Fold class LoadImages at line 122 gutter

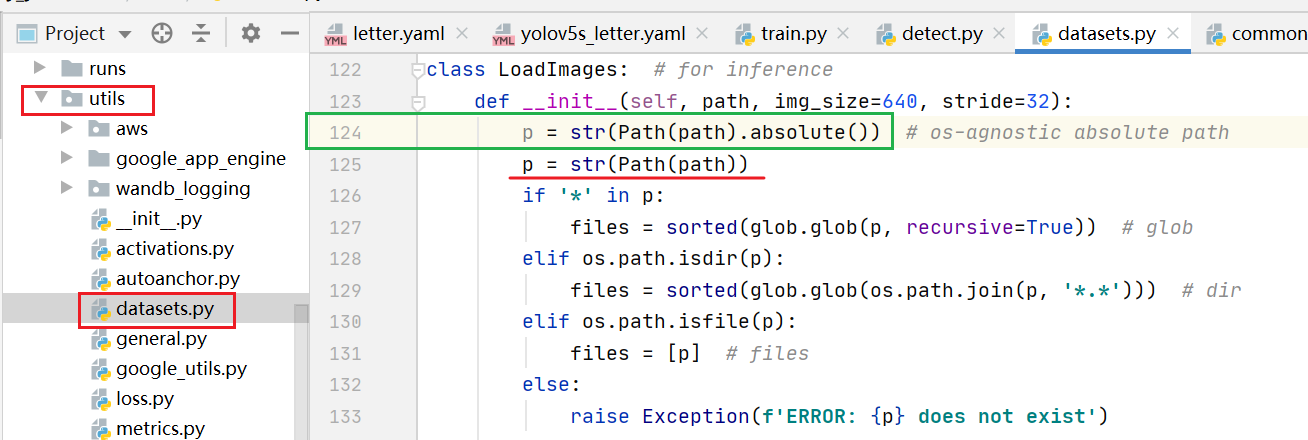pos(418,70)
